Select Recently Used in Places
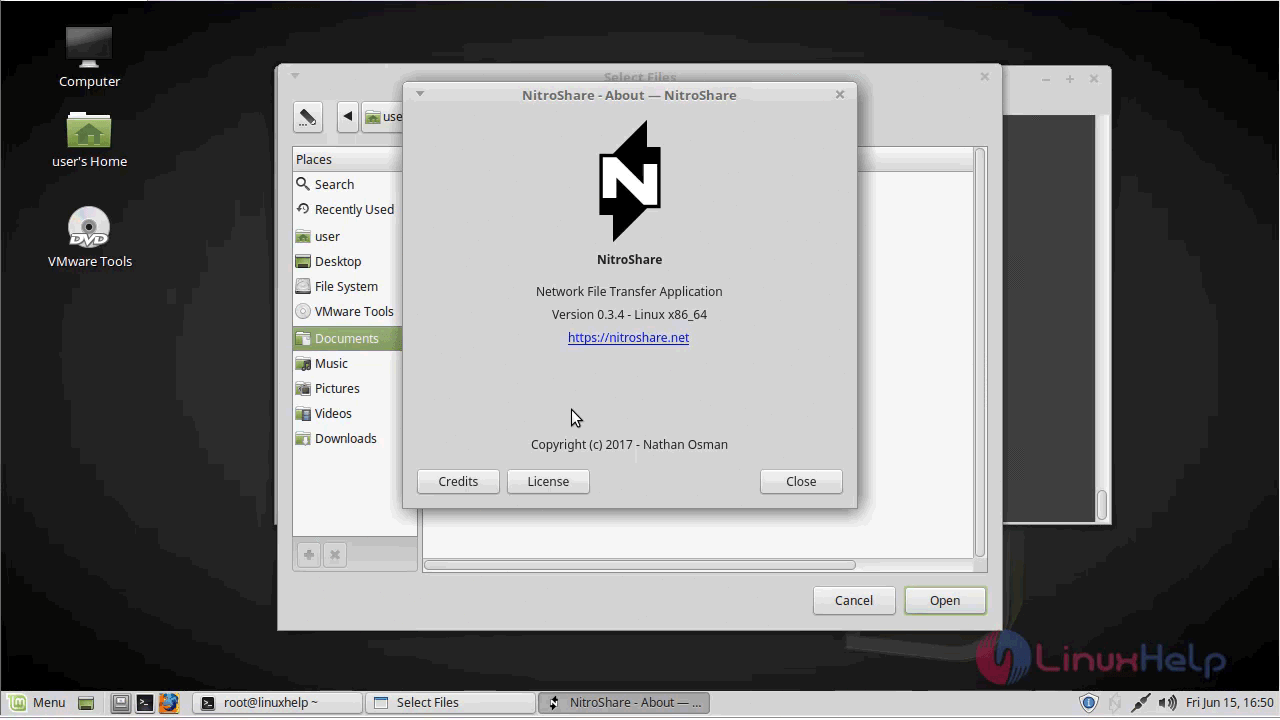Image resolution: width=1280 pixels, height=720 pixels. click(x=347, y=209)
